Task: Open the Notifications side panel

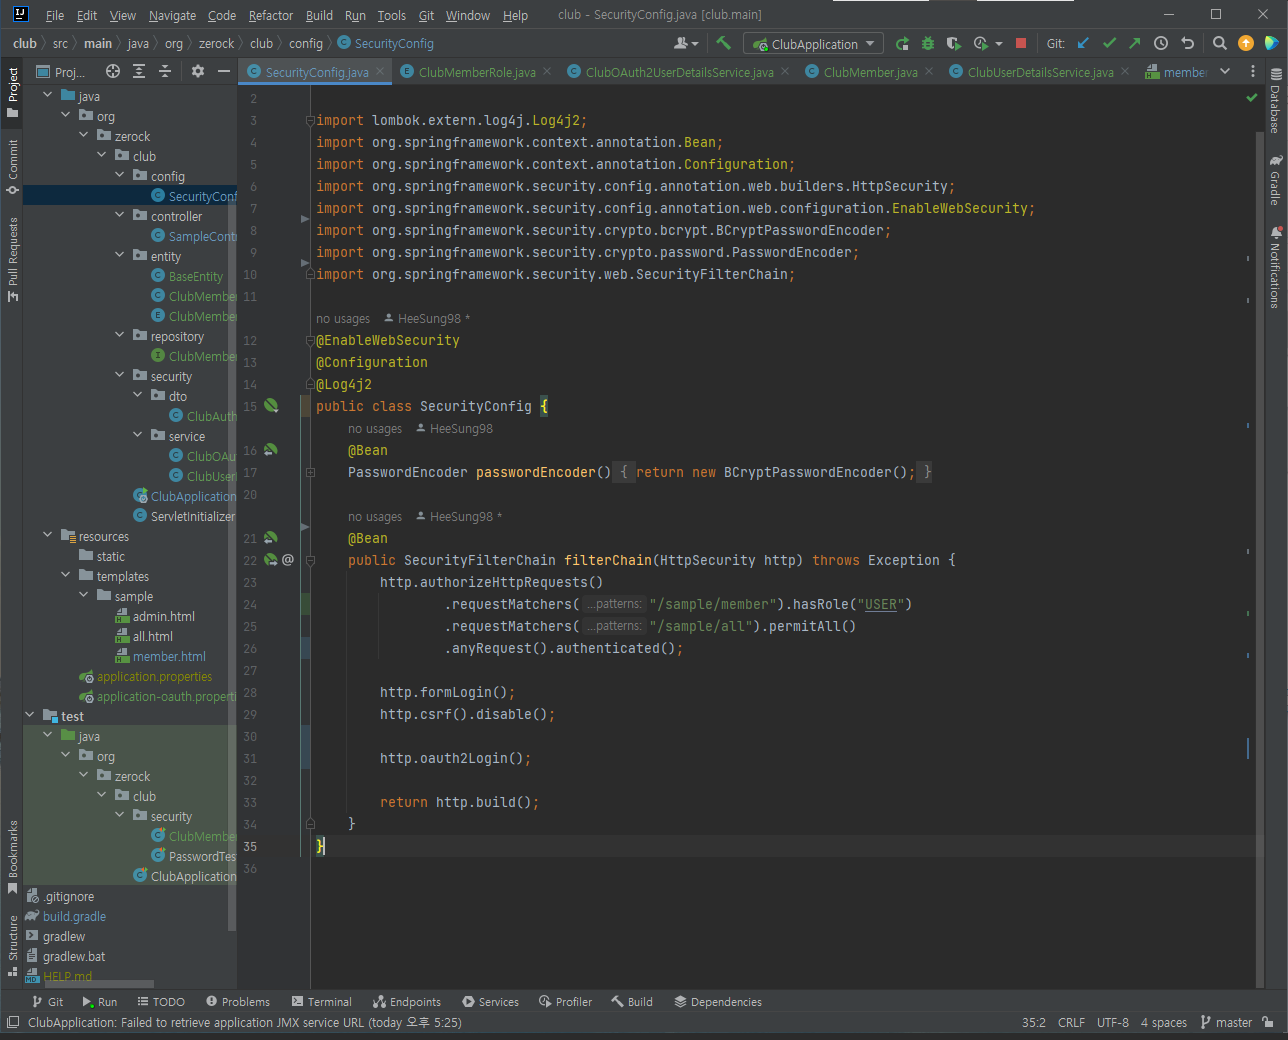Action: (1275, 267)
